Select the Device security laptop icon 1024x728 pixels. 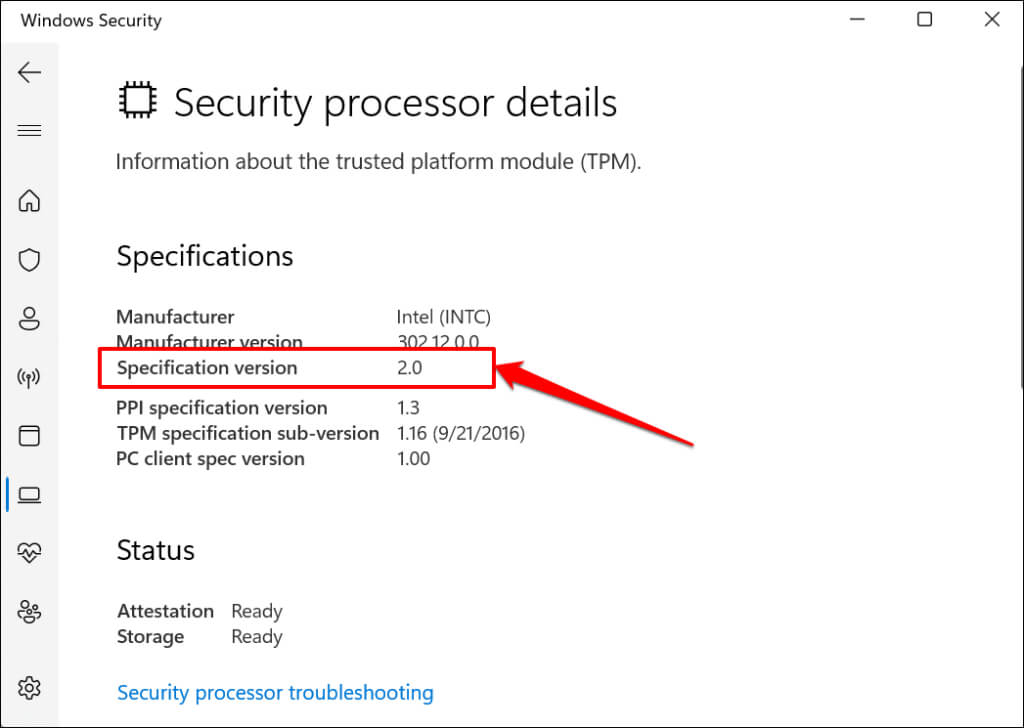[x=30, y=494]
